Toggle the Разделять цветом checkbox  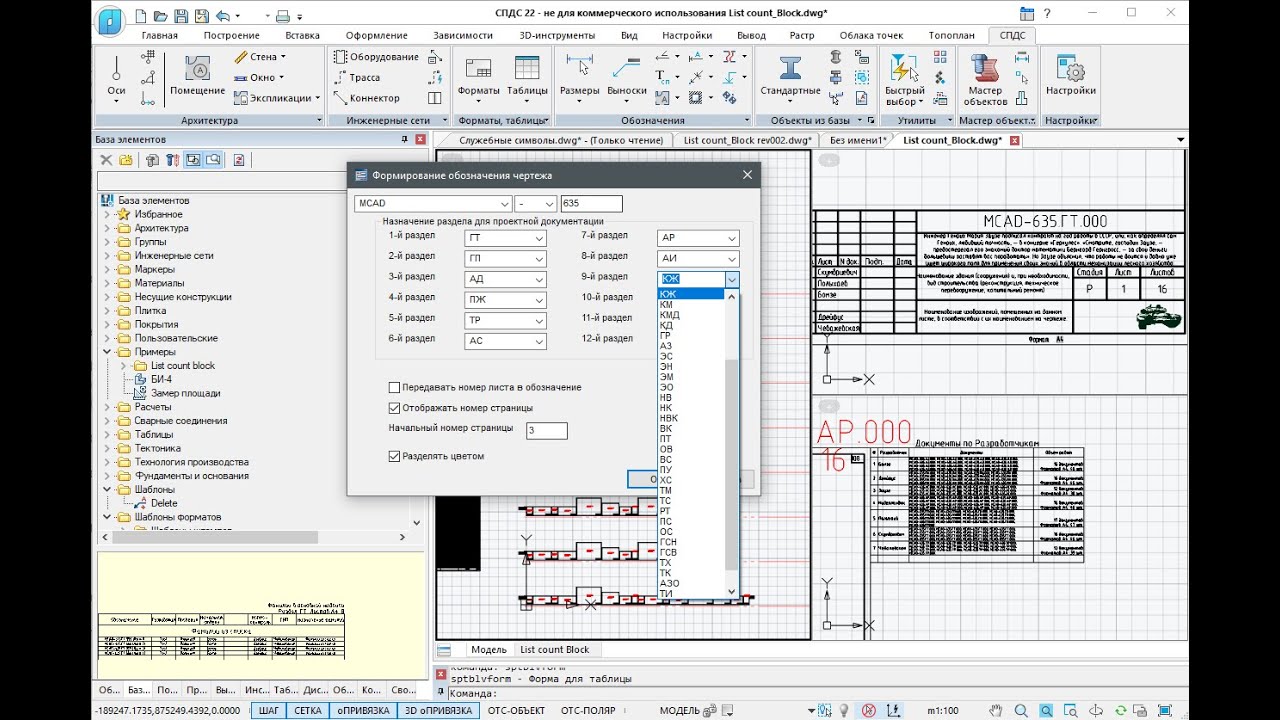point(394,456)
